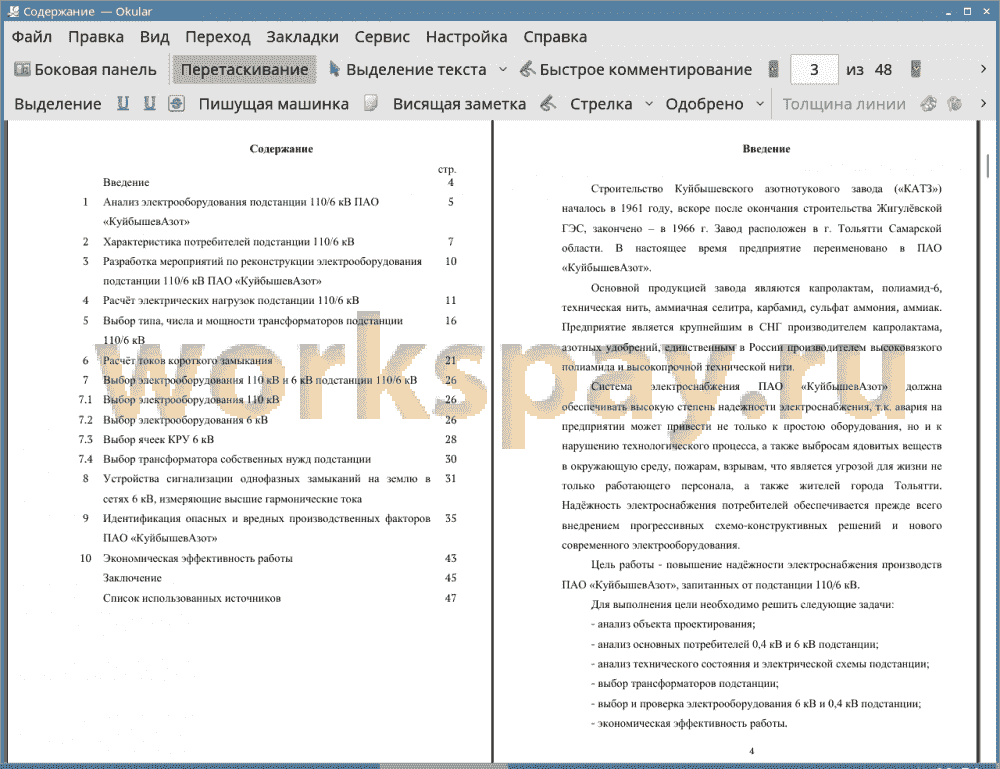Open the Стрелка shape dropdown arrow
1000x769 pixels.
pyautogui.click(x=649, y=104)
